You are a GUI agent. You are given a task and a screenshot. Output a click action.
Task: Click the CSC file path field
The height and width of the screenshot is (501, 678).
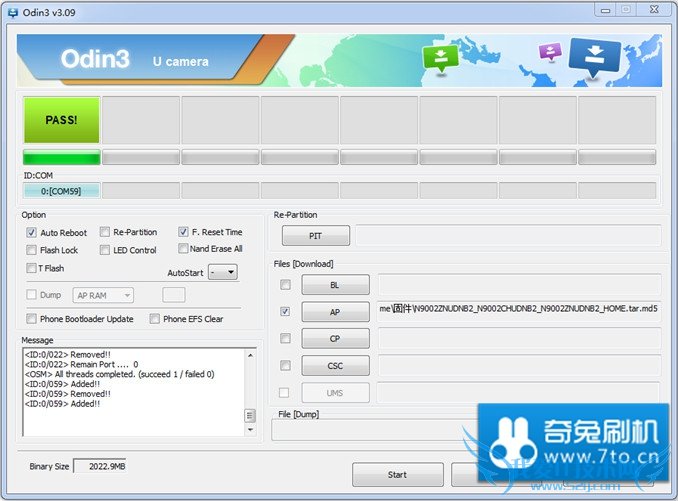tap(519, 366)
